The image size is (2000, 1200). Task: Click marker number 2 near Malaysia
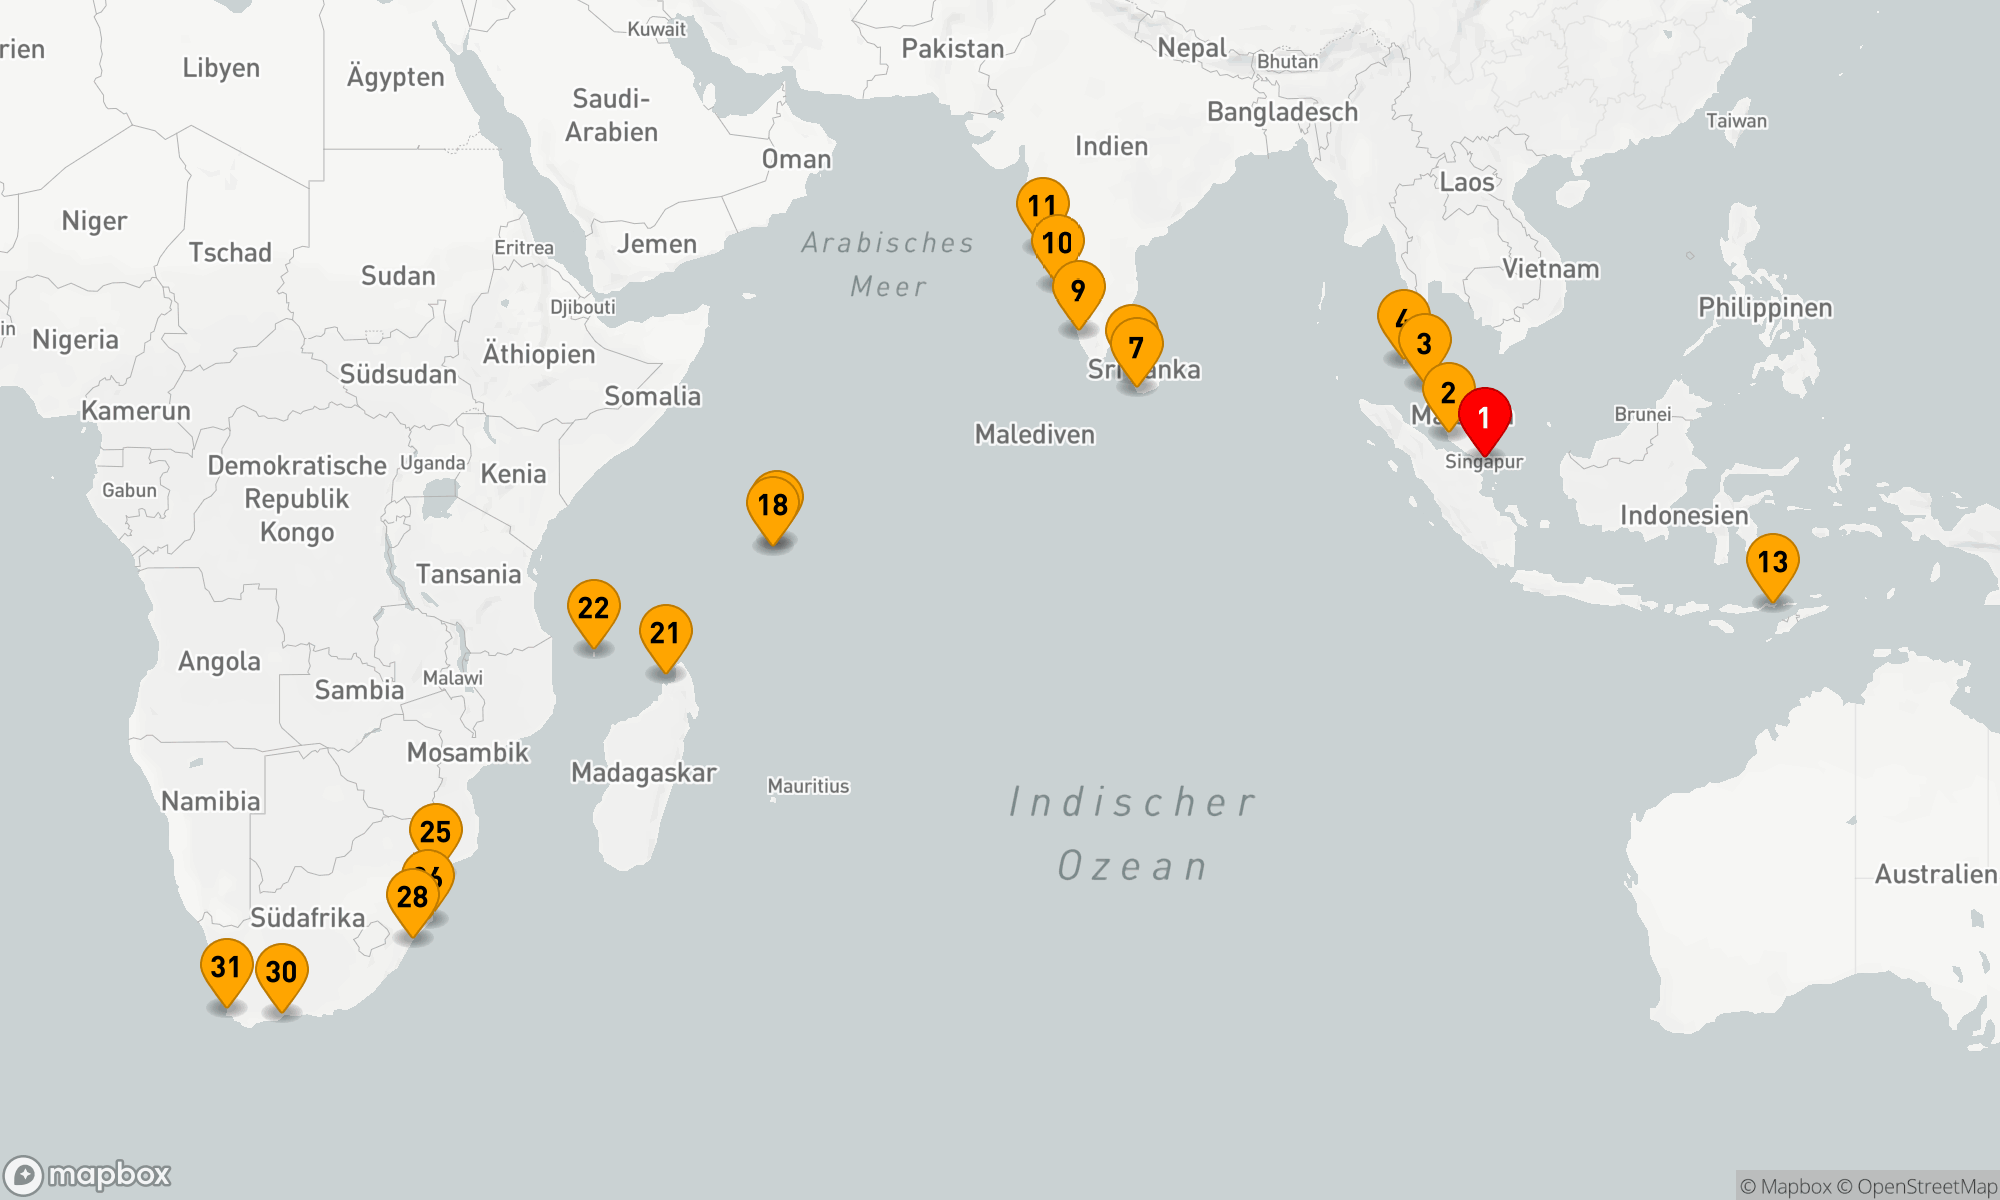coord(1447,393)
